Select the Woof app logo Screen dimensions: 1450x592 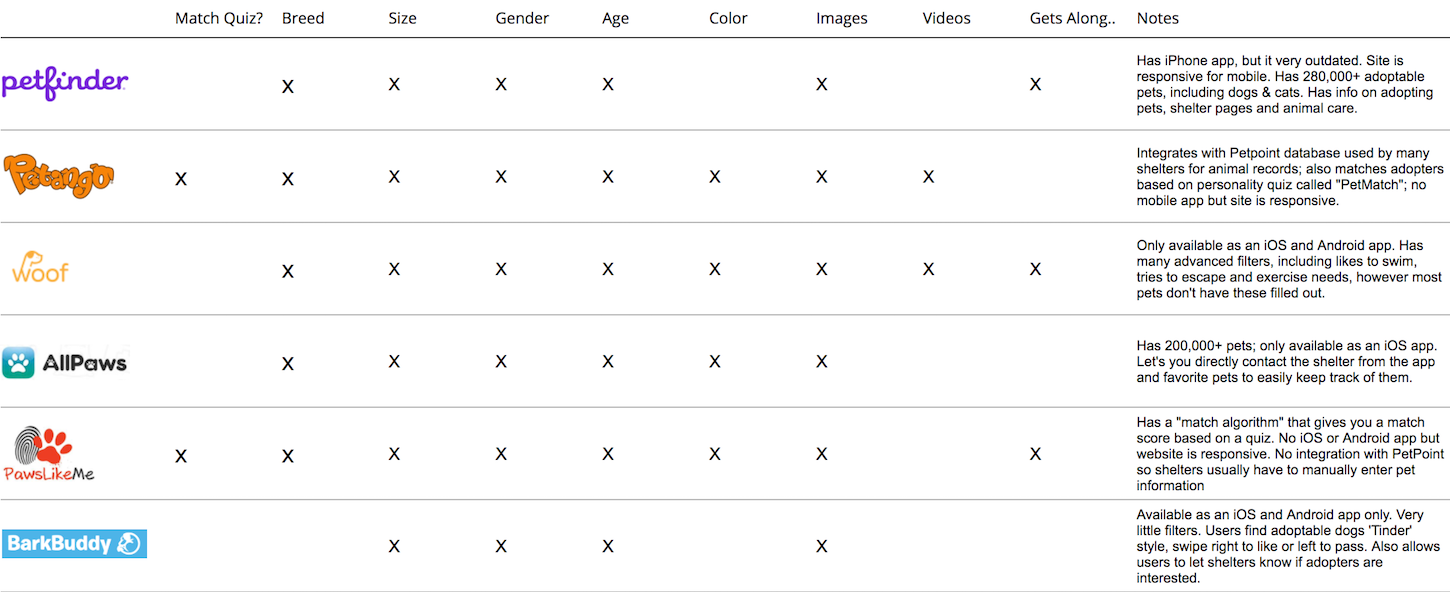point(40,268)
